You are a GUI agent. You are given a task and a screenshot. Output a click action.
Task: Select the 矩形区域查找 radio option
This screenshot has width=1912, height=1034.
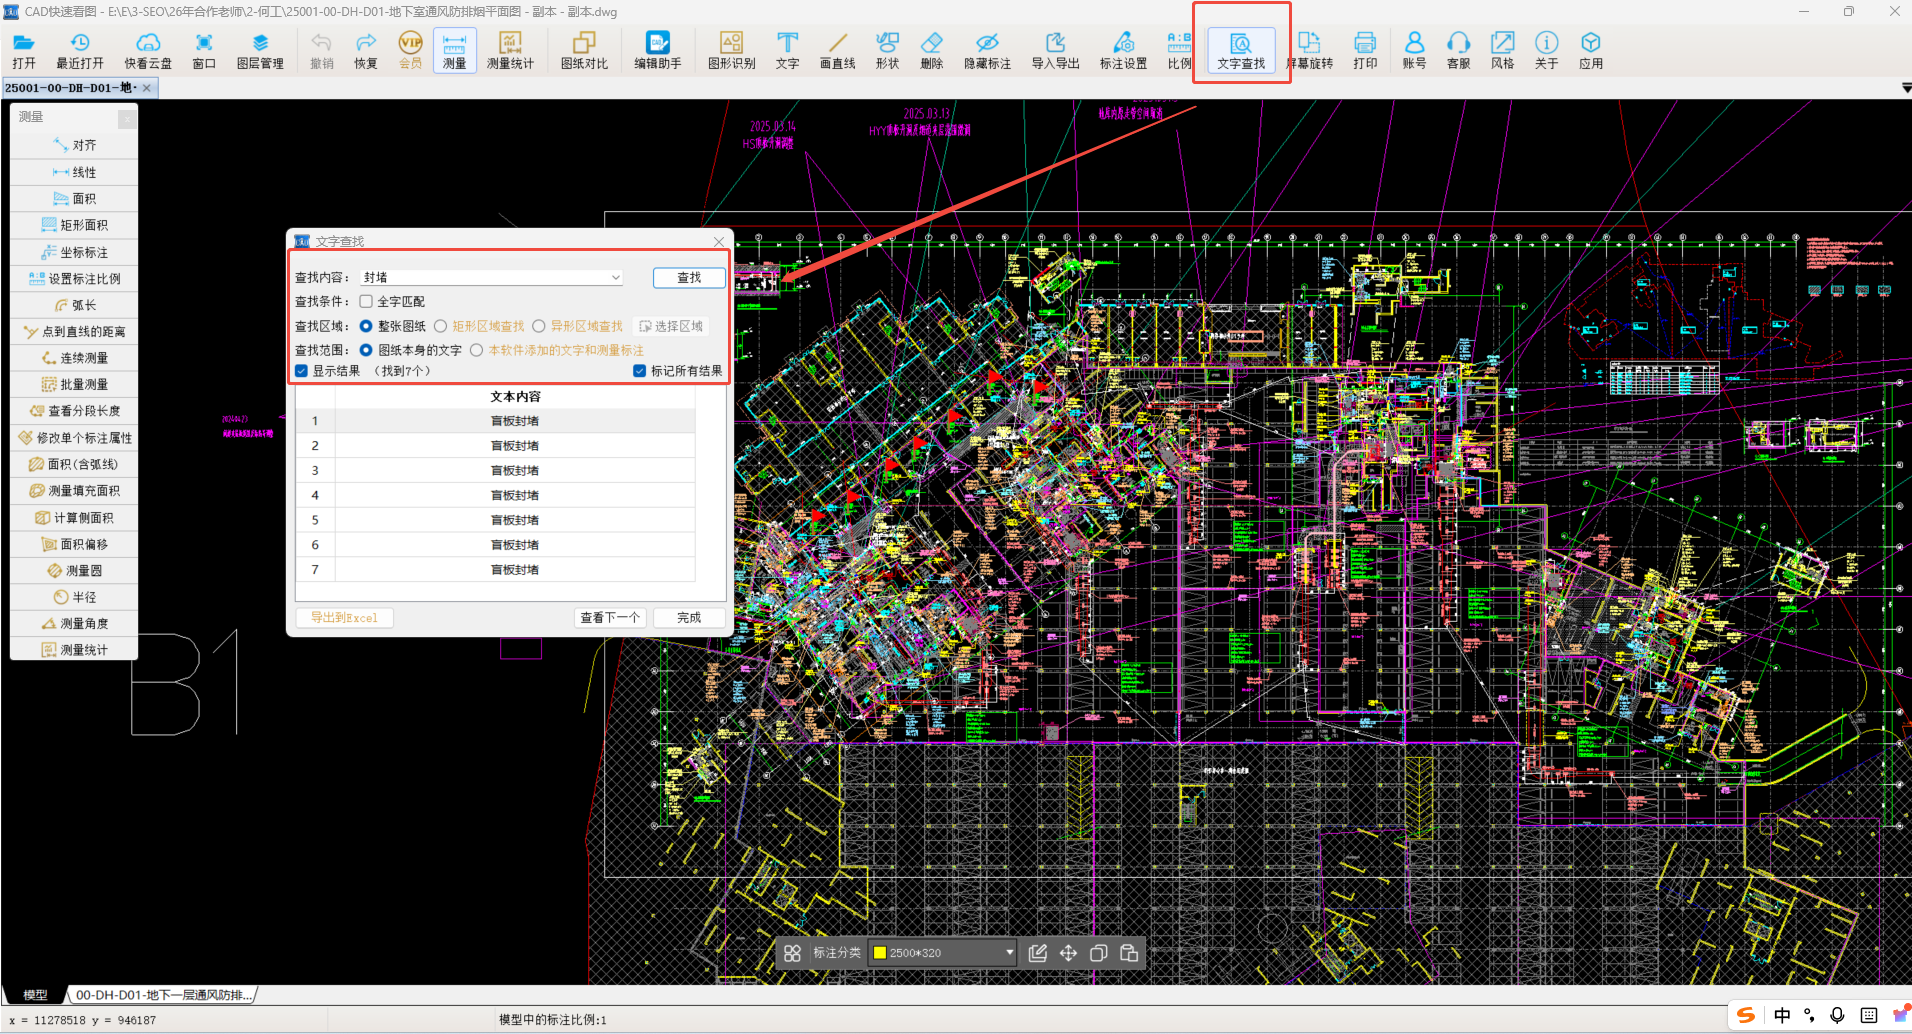point(441,326)
